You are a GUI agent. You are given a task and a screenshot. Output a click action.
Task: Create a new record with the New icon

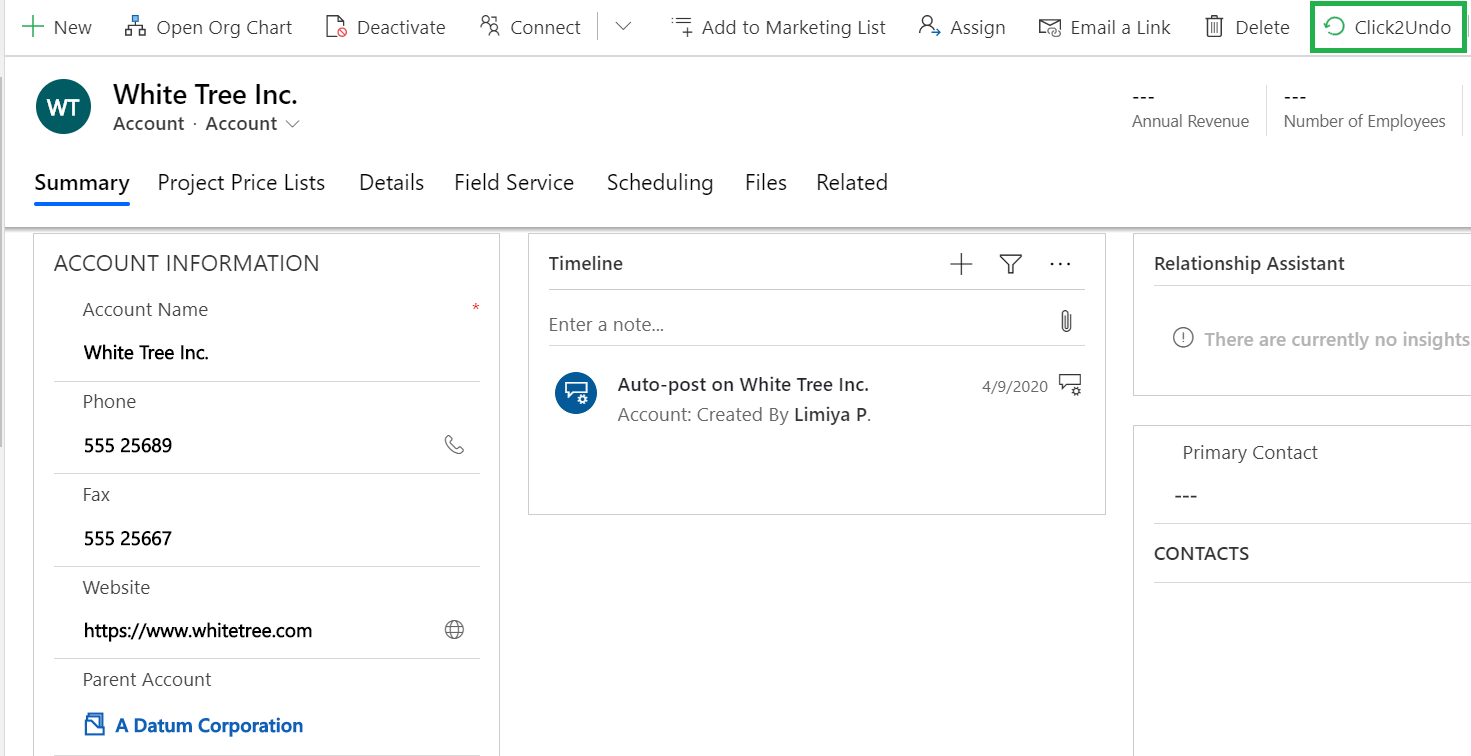[x=57, y=26]
